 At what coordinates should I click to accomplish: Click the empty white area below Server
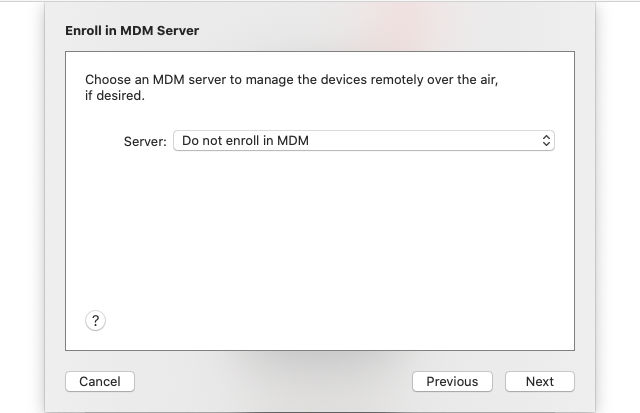320,229
